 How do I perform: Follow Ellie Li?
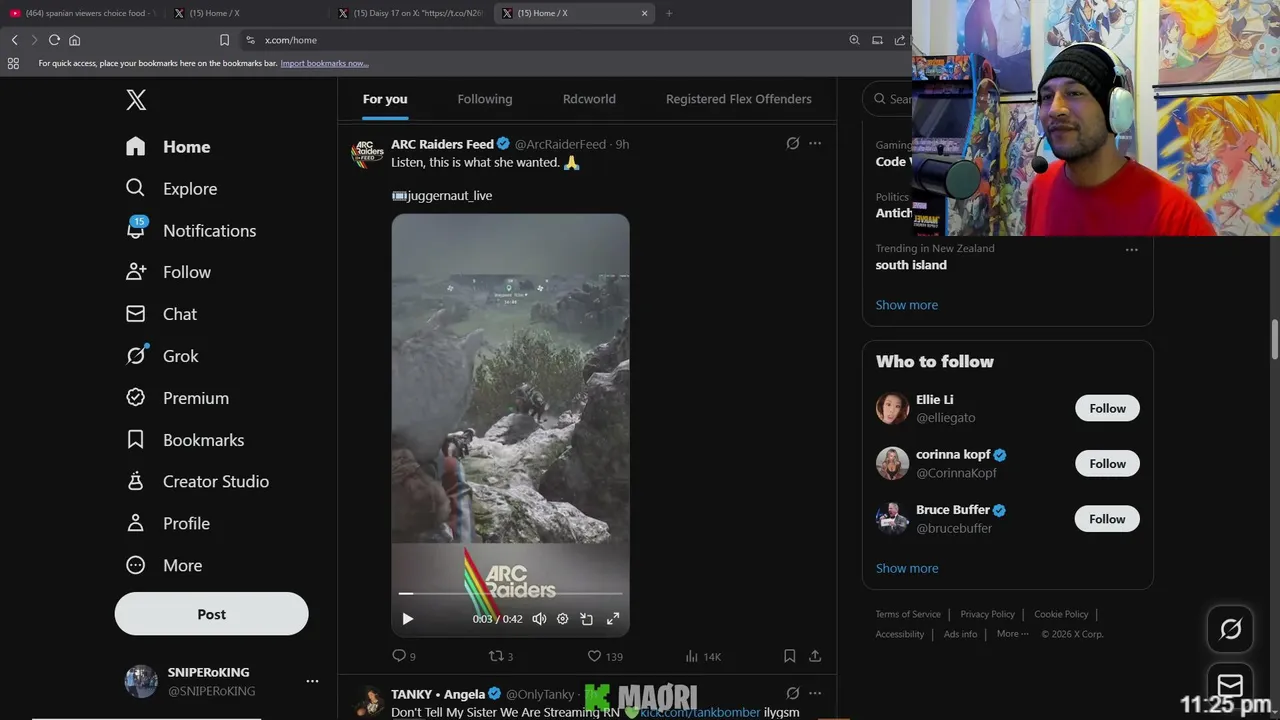coord(1107,408)
